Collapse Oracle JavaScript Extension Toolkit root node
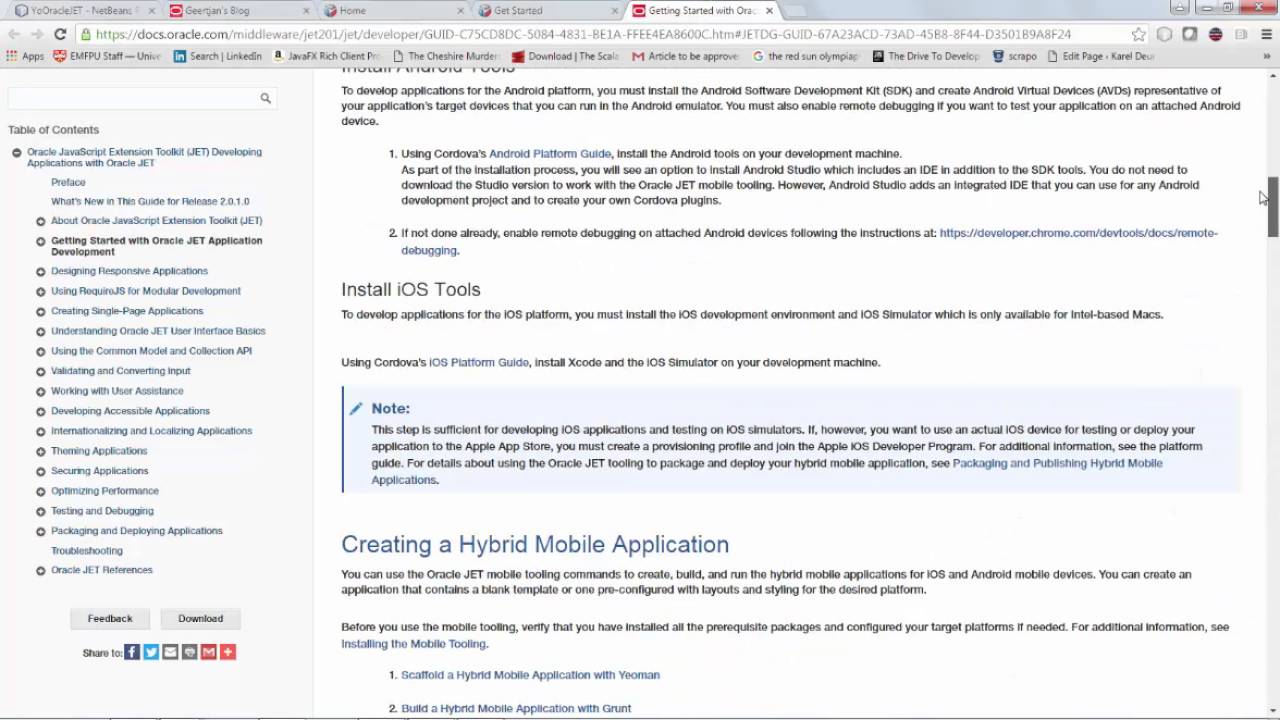Screen dimensions: 1280x720 coord(16,153)
